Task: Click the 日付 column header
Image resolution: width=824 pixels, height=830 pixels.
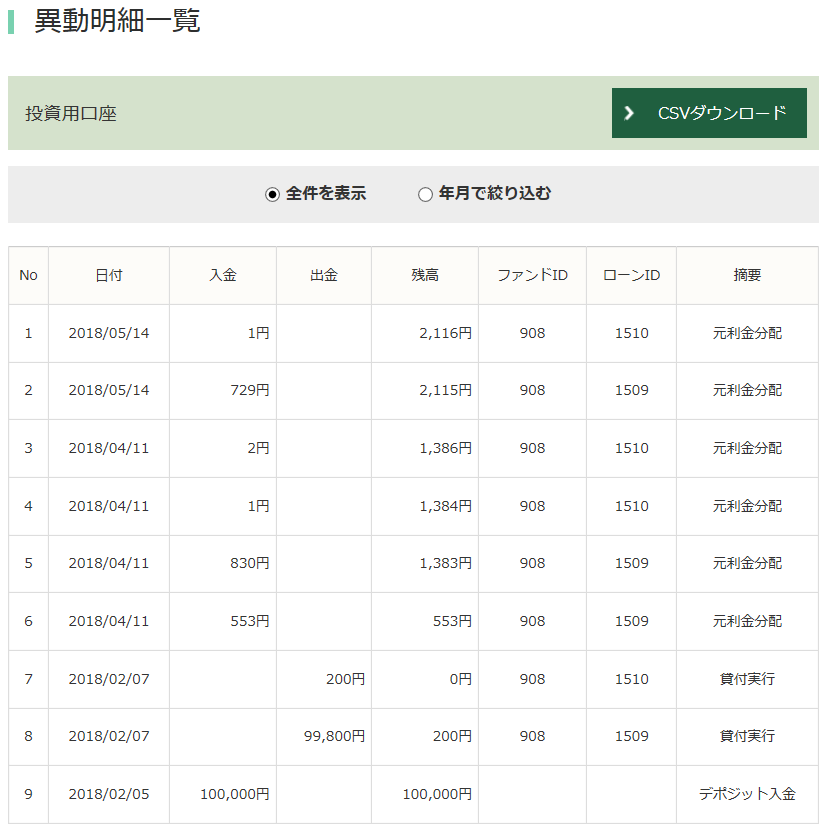Action: click(x=109, y=275)
